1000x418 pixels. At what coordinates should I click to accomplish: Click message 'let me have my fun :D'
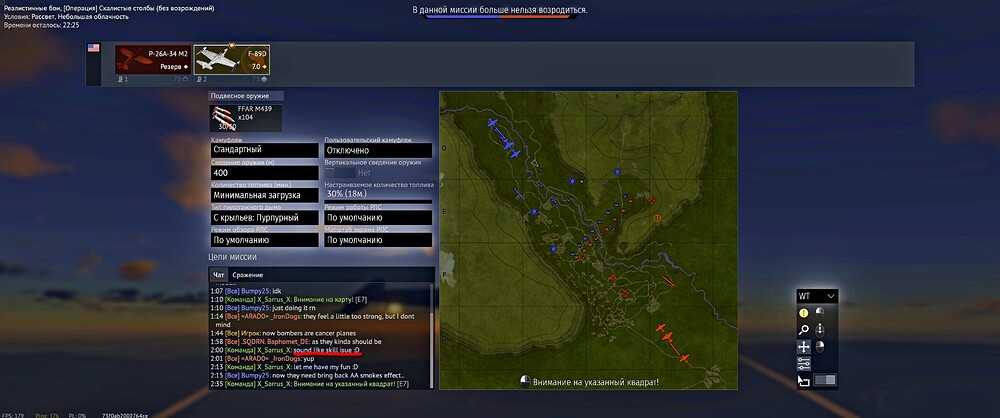327,367
